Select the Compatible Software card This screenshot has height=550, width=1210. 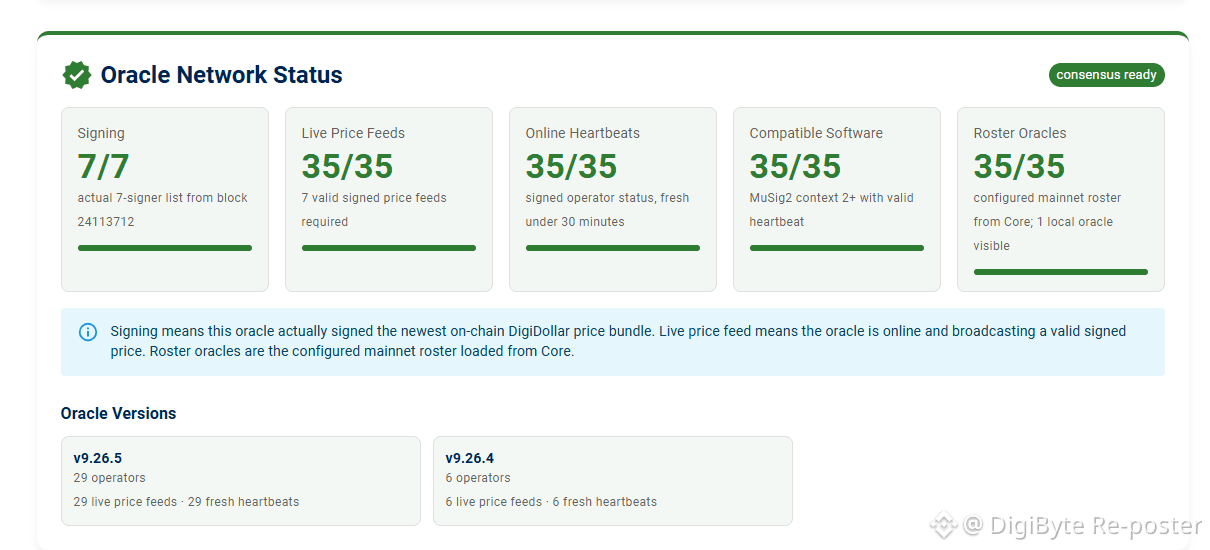pos(837,200)
